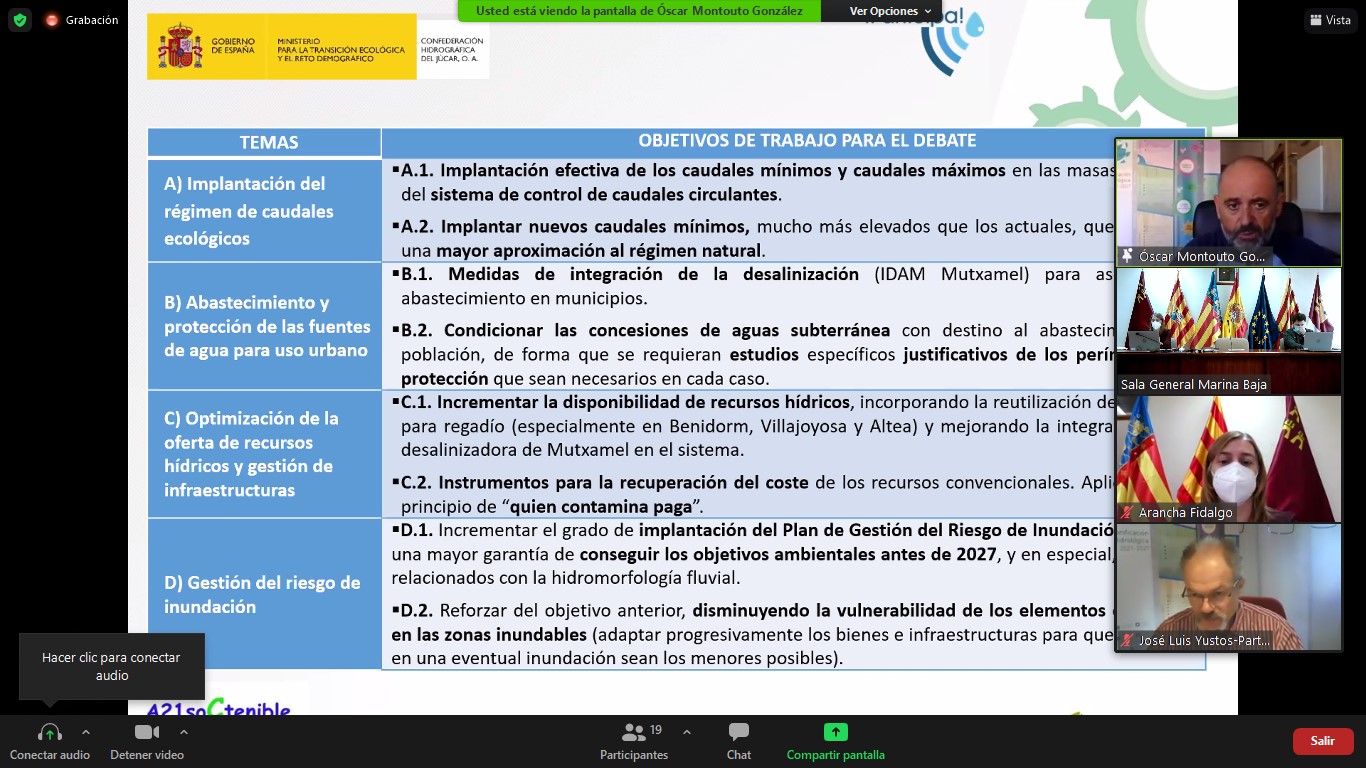Viewport: 1366px width, 768px height.
Task: Select Sala General Marina Baja video thumbnail
Action: point(1228,331)
